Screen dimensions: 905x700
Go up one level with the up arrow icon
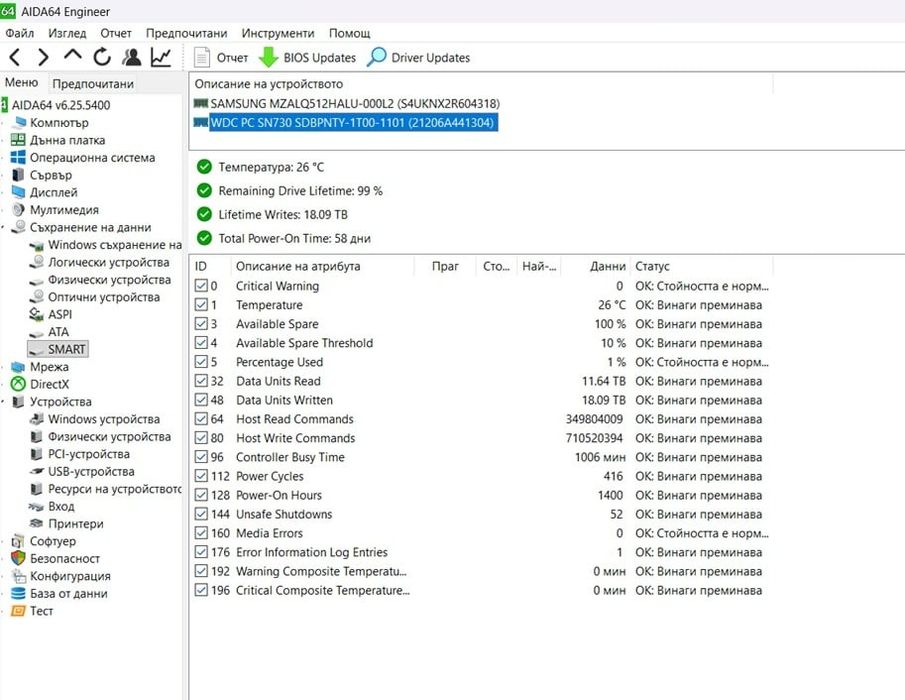(73, 55)
